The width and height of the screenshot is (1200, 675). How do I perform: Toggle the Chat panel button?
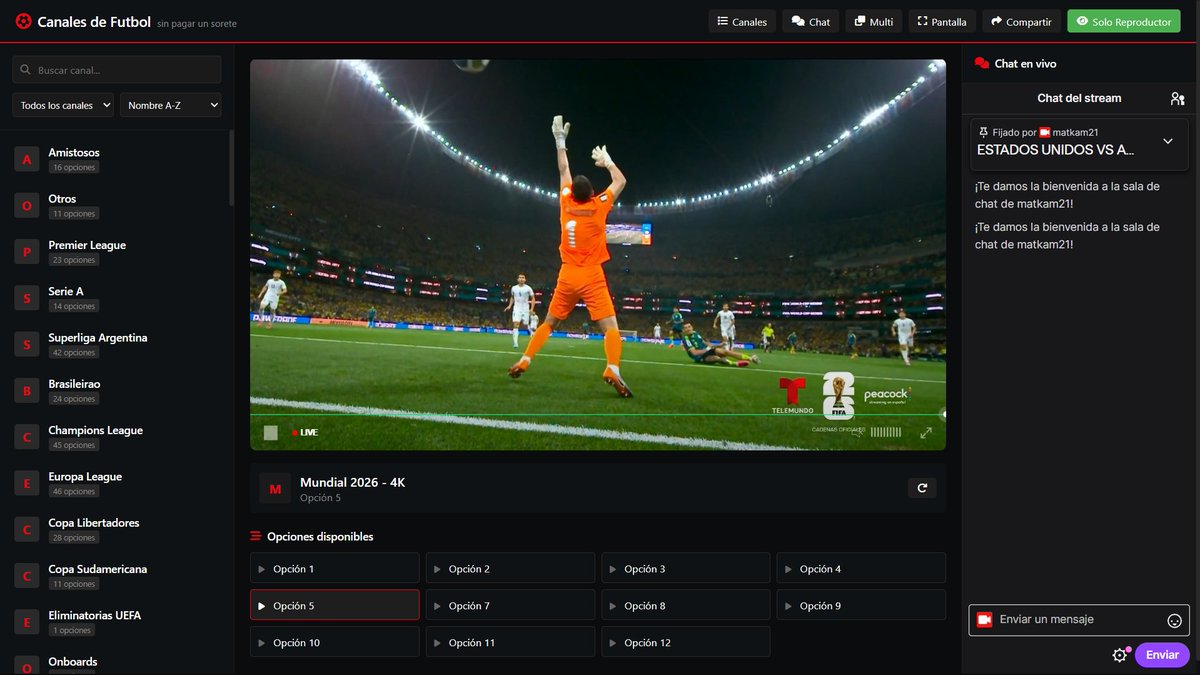click(x=811, y=21)
